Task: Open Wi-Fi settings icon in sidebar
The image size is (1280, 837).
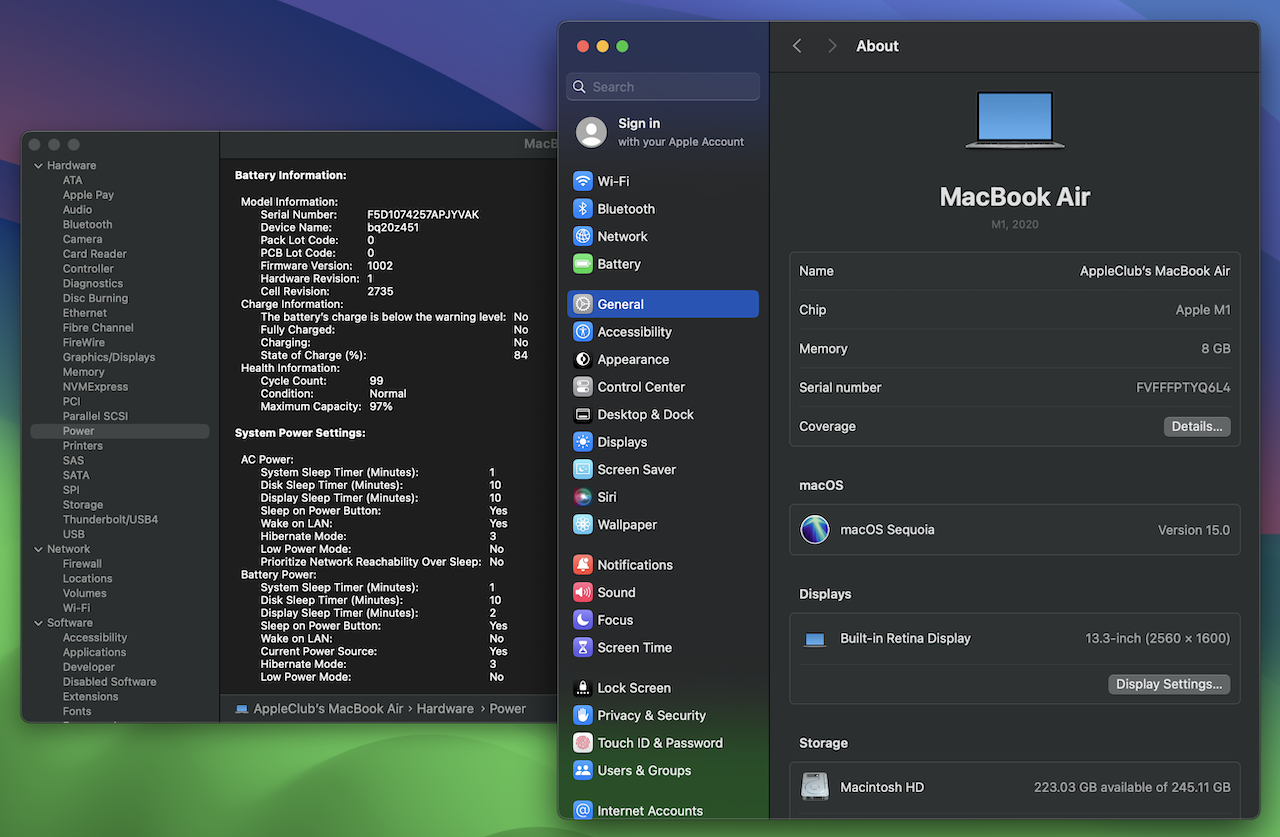Action: click(583, 181)
